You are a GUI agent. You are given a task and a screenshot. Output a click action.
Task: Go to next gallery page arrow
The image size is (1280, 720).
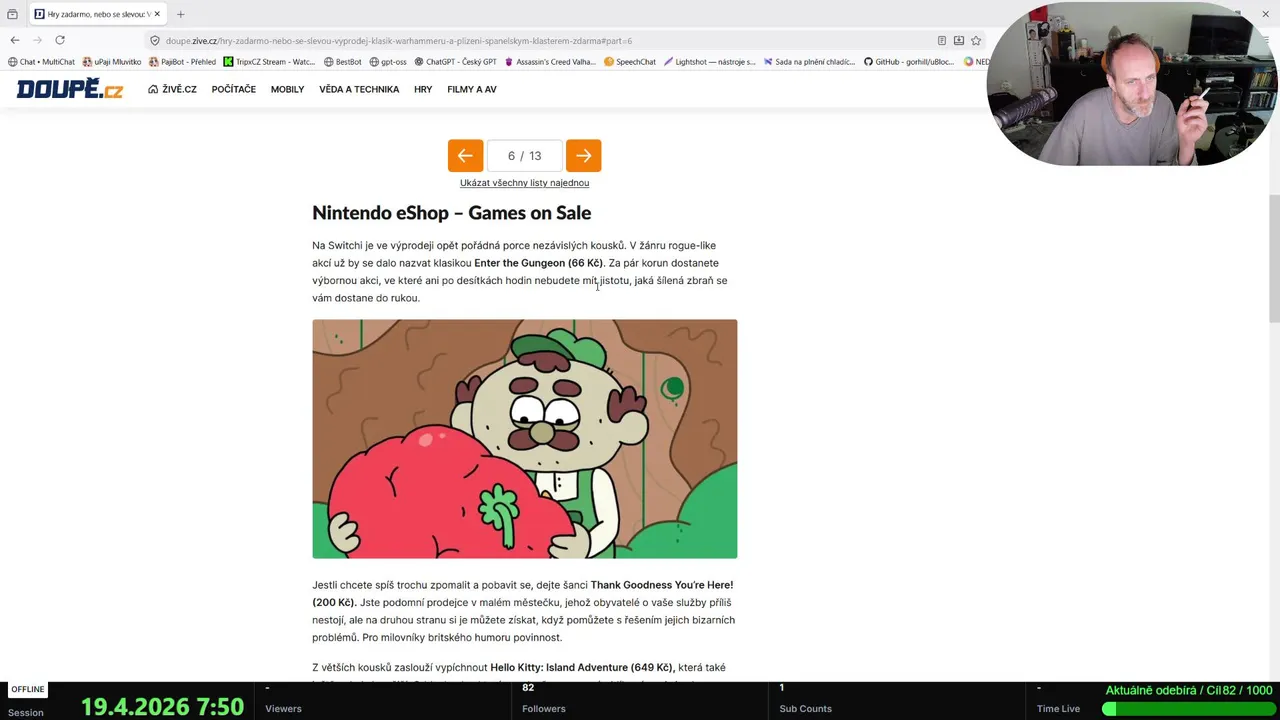(x=583, y=156)
